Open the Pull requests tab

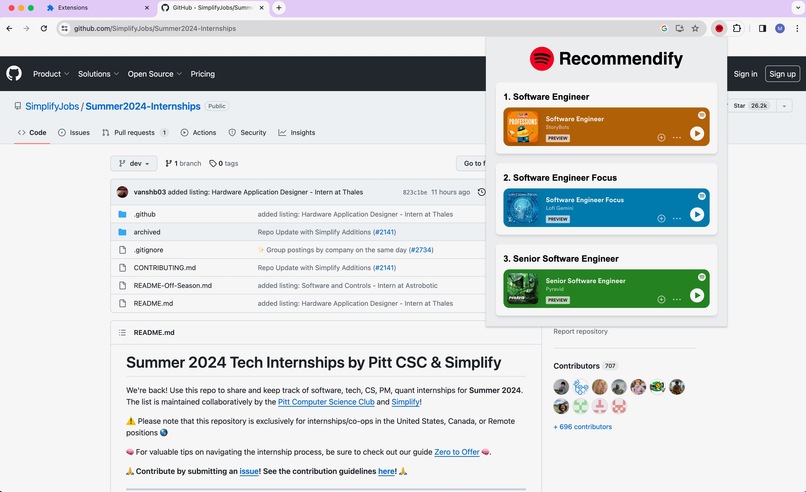click(135, 133)
